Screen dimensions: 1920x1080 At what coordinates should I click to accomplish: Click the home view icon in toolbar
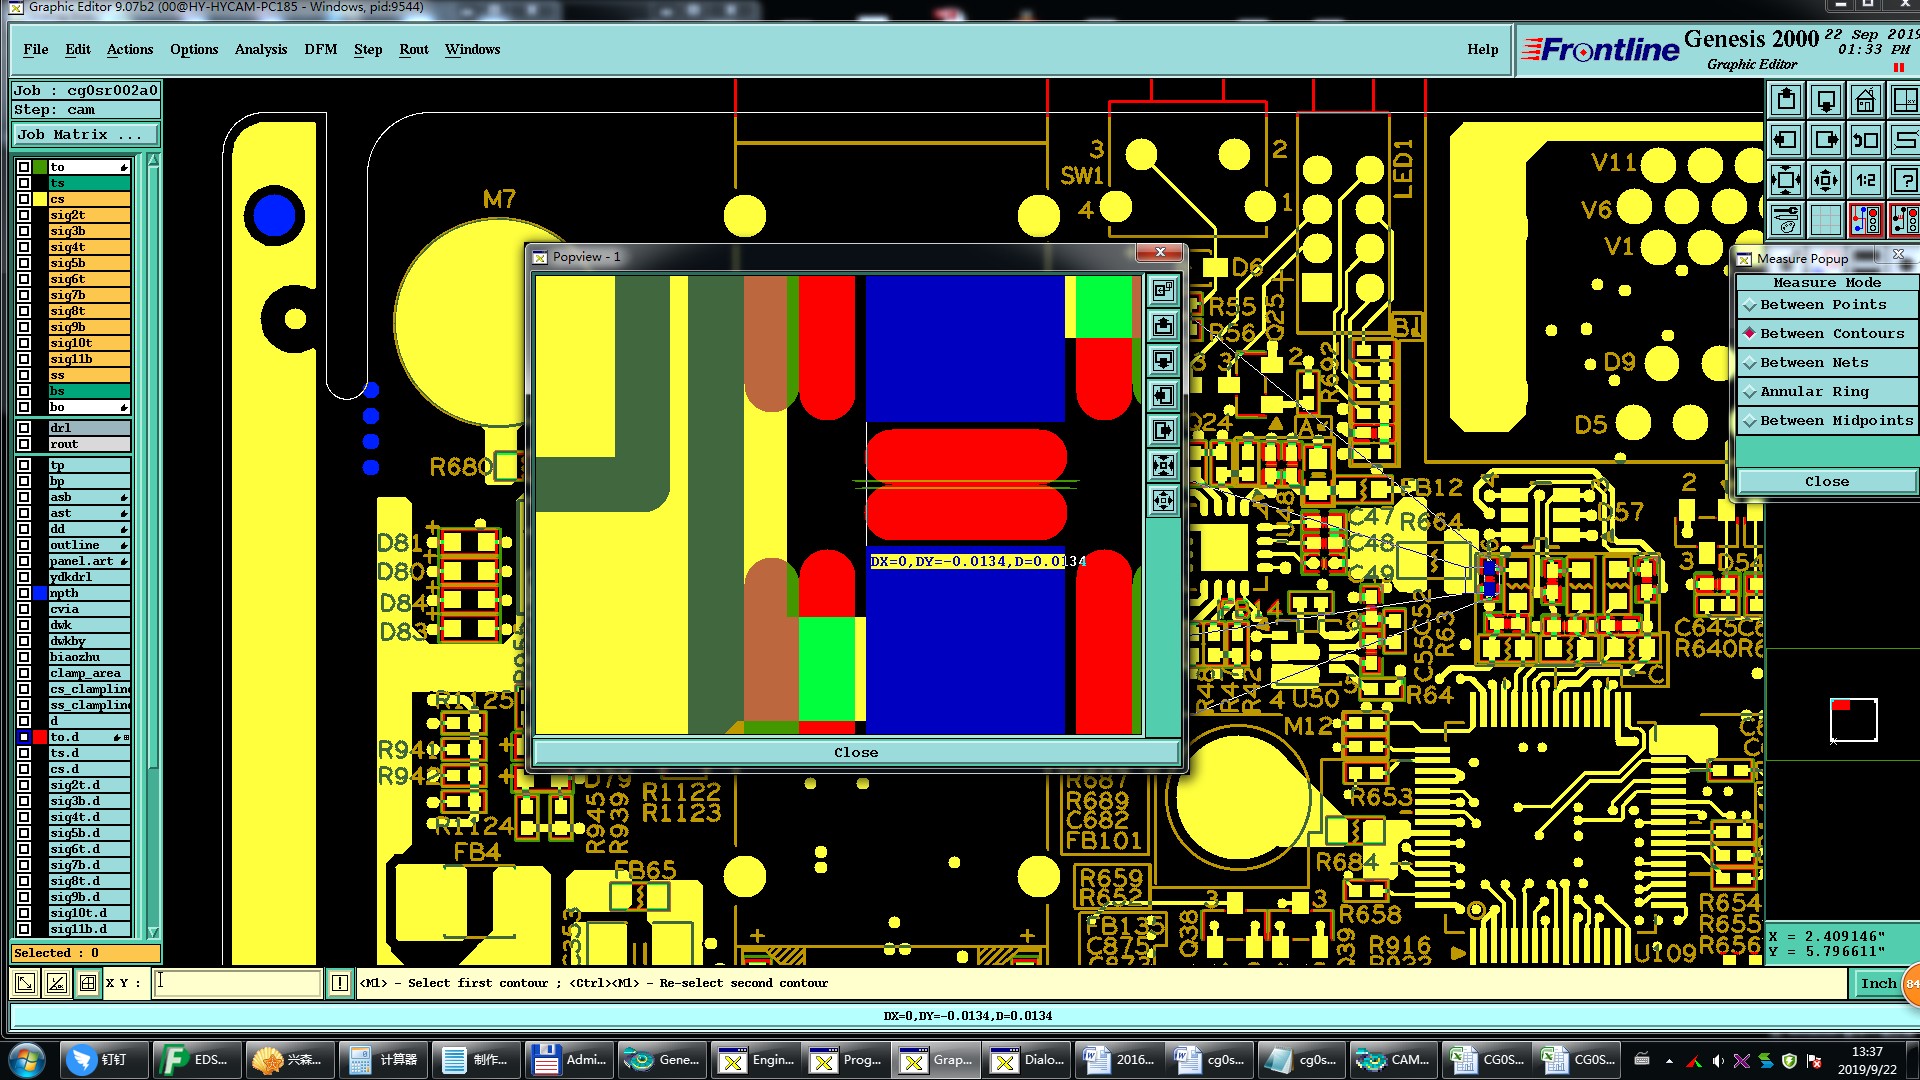pos(1866,101)
